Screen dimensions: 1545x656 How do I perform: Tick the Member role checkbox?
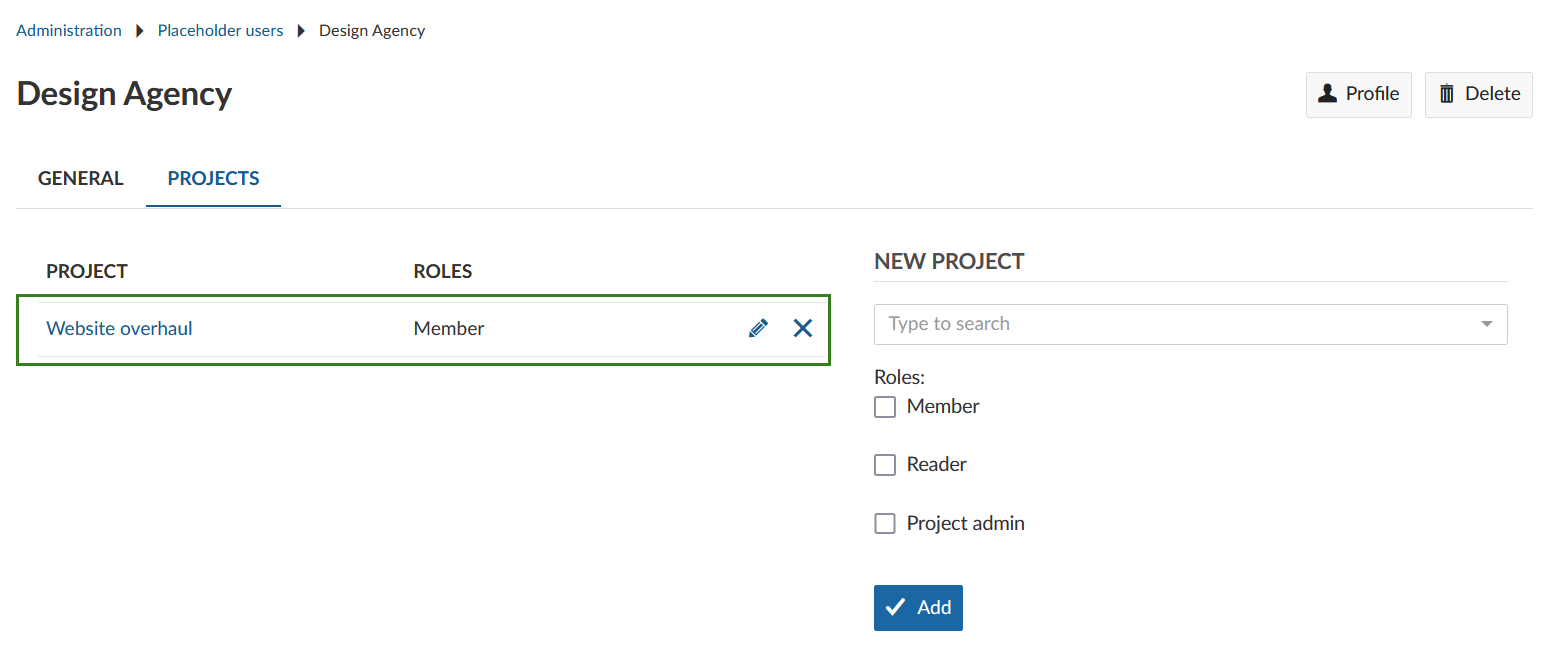click(x=885, y=407)
